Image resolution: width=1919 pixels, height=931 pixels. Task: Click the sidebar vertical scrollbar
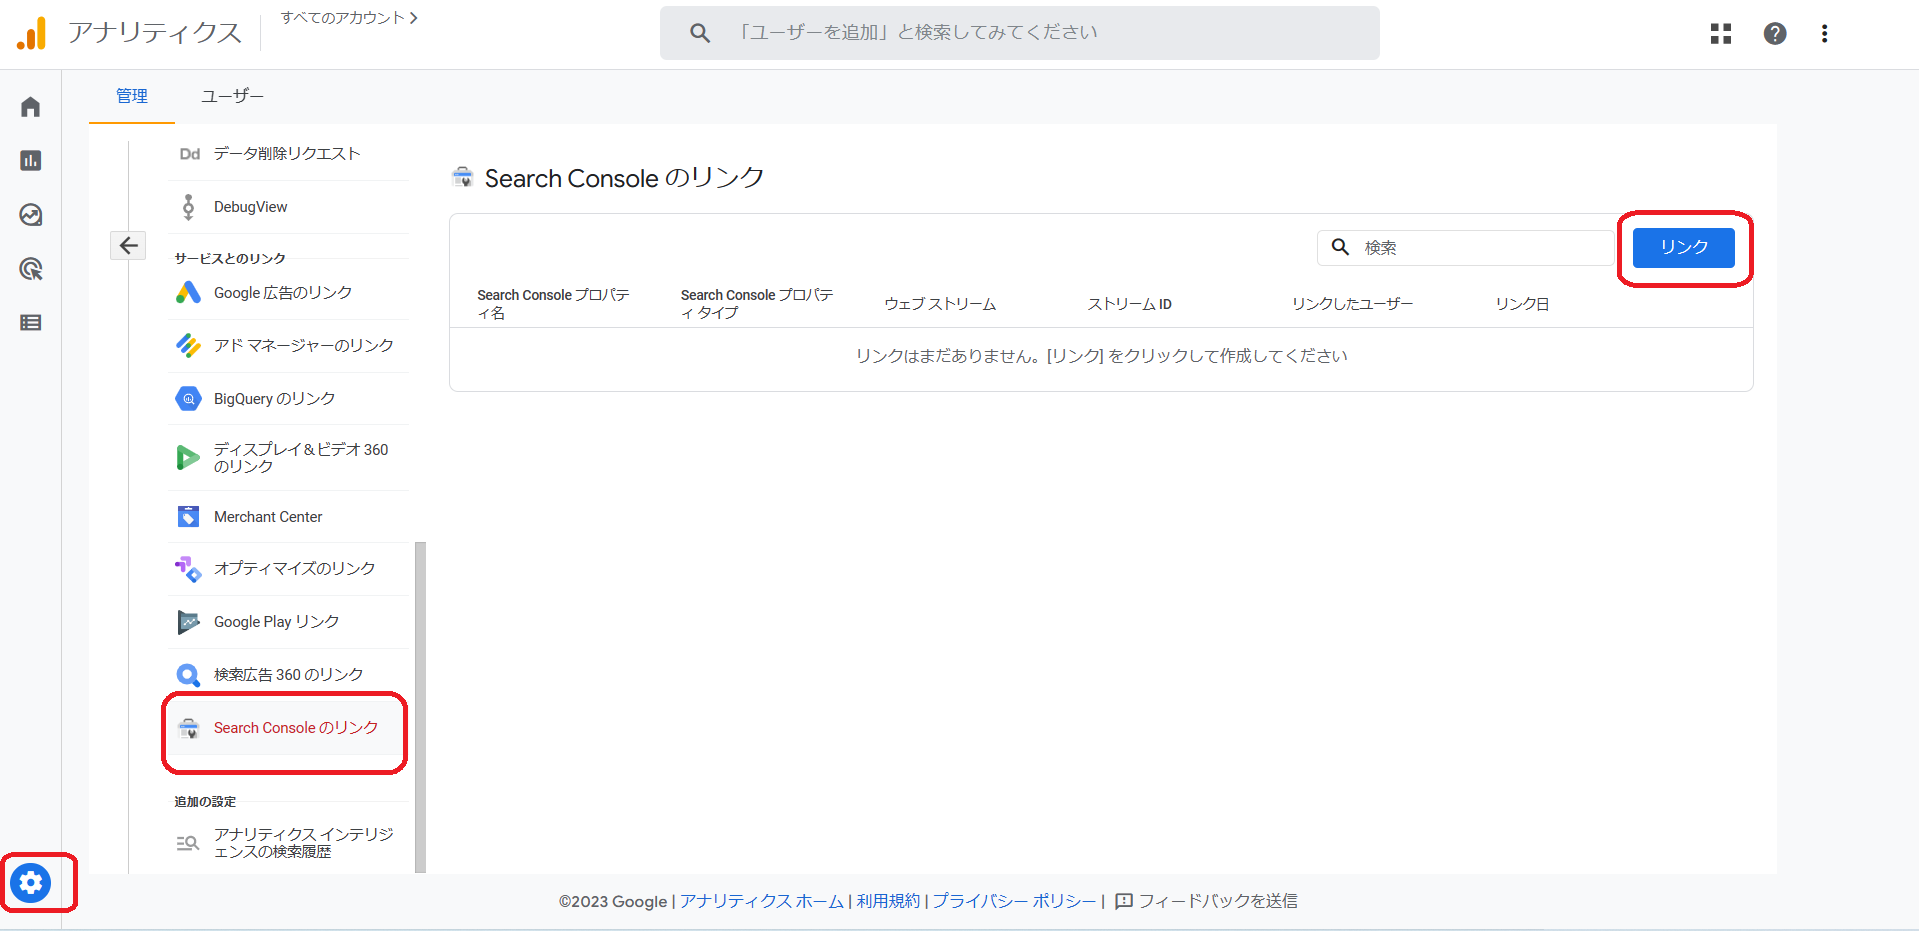pos(421,707)
